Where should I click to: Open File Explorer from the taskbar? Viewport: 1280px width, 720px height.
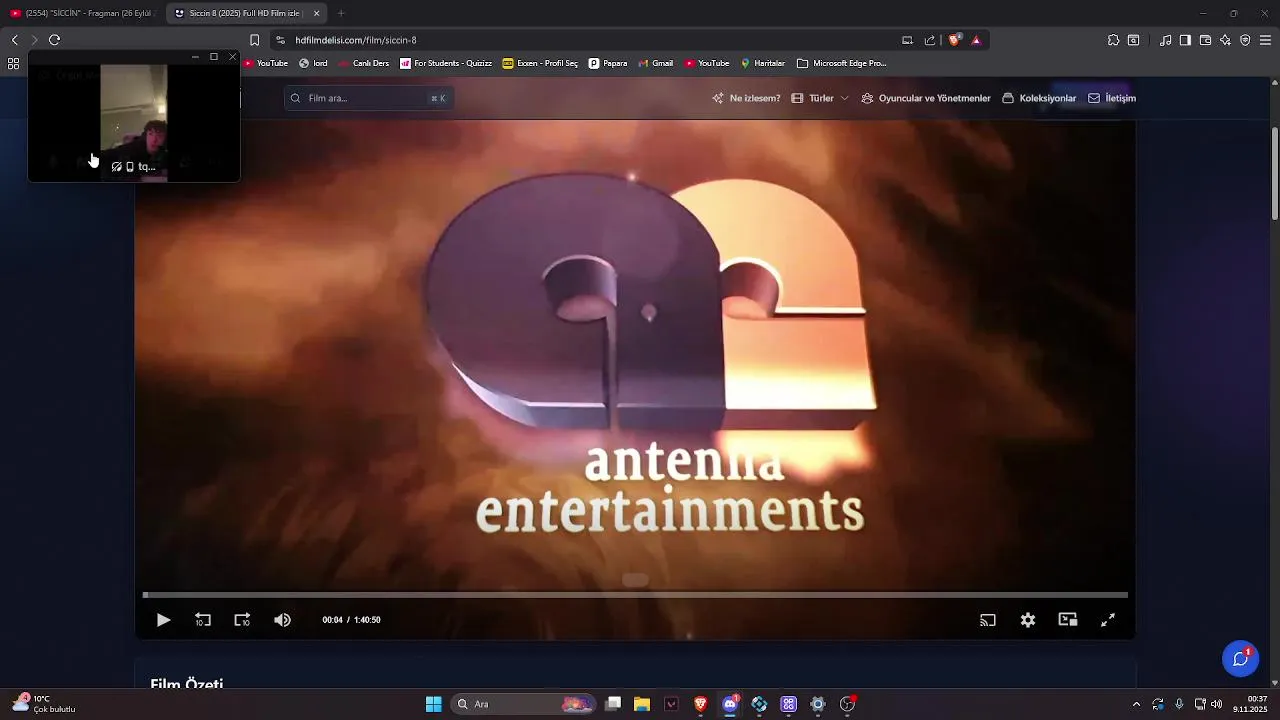(x=642, y=704)
